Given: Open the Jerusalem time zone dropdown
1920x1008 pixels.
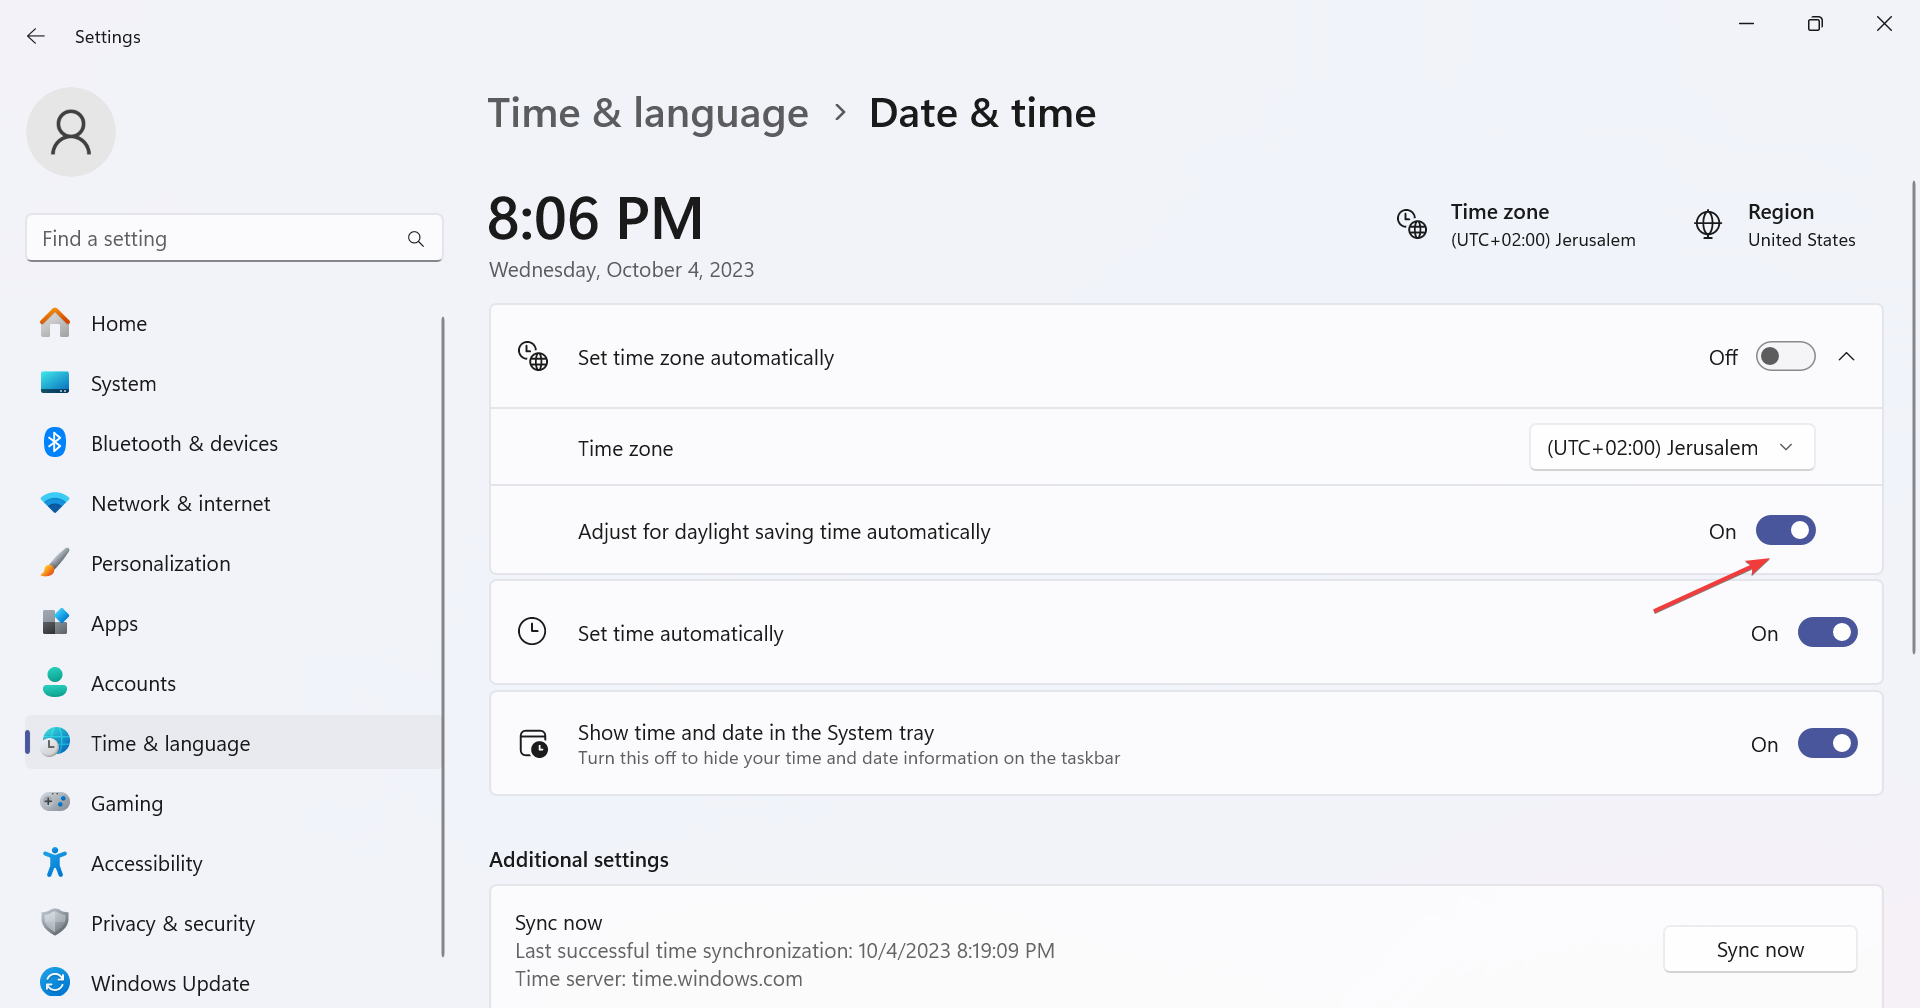Looking at the screenshot, I should (1672, 447).
